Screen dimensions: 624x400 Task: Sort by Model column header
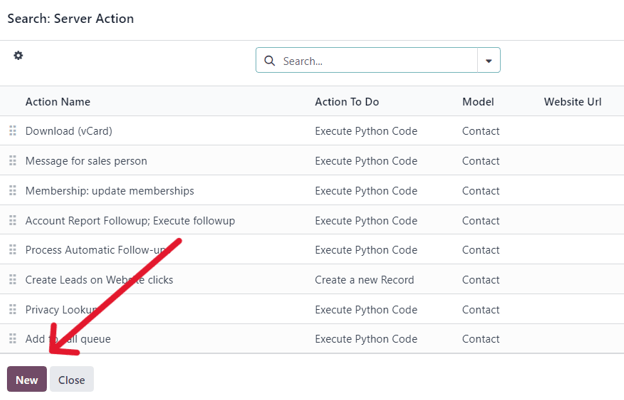point(478,102)
